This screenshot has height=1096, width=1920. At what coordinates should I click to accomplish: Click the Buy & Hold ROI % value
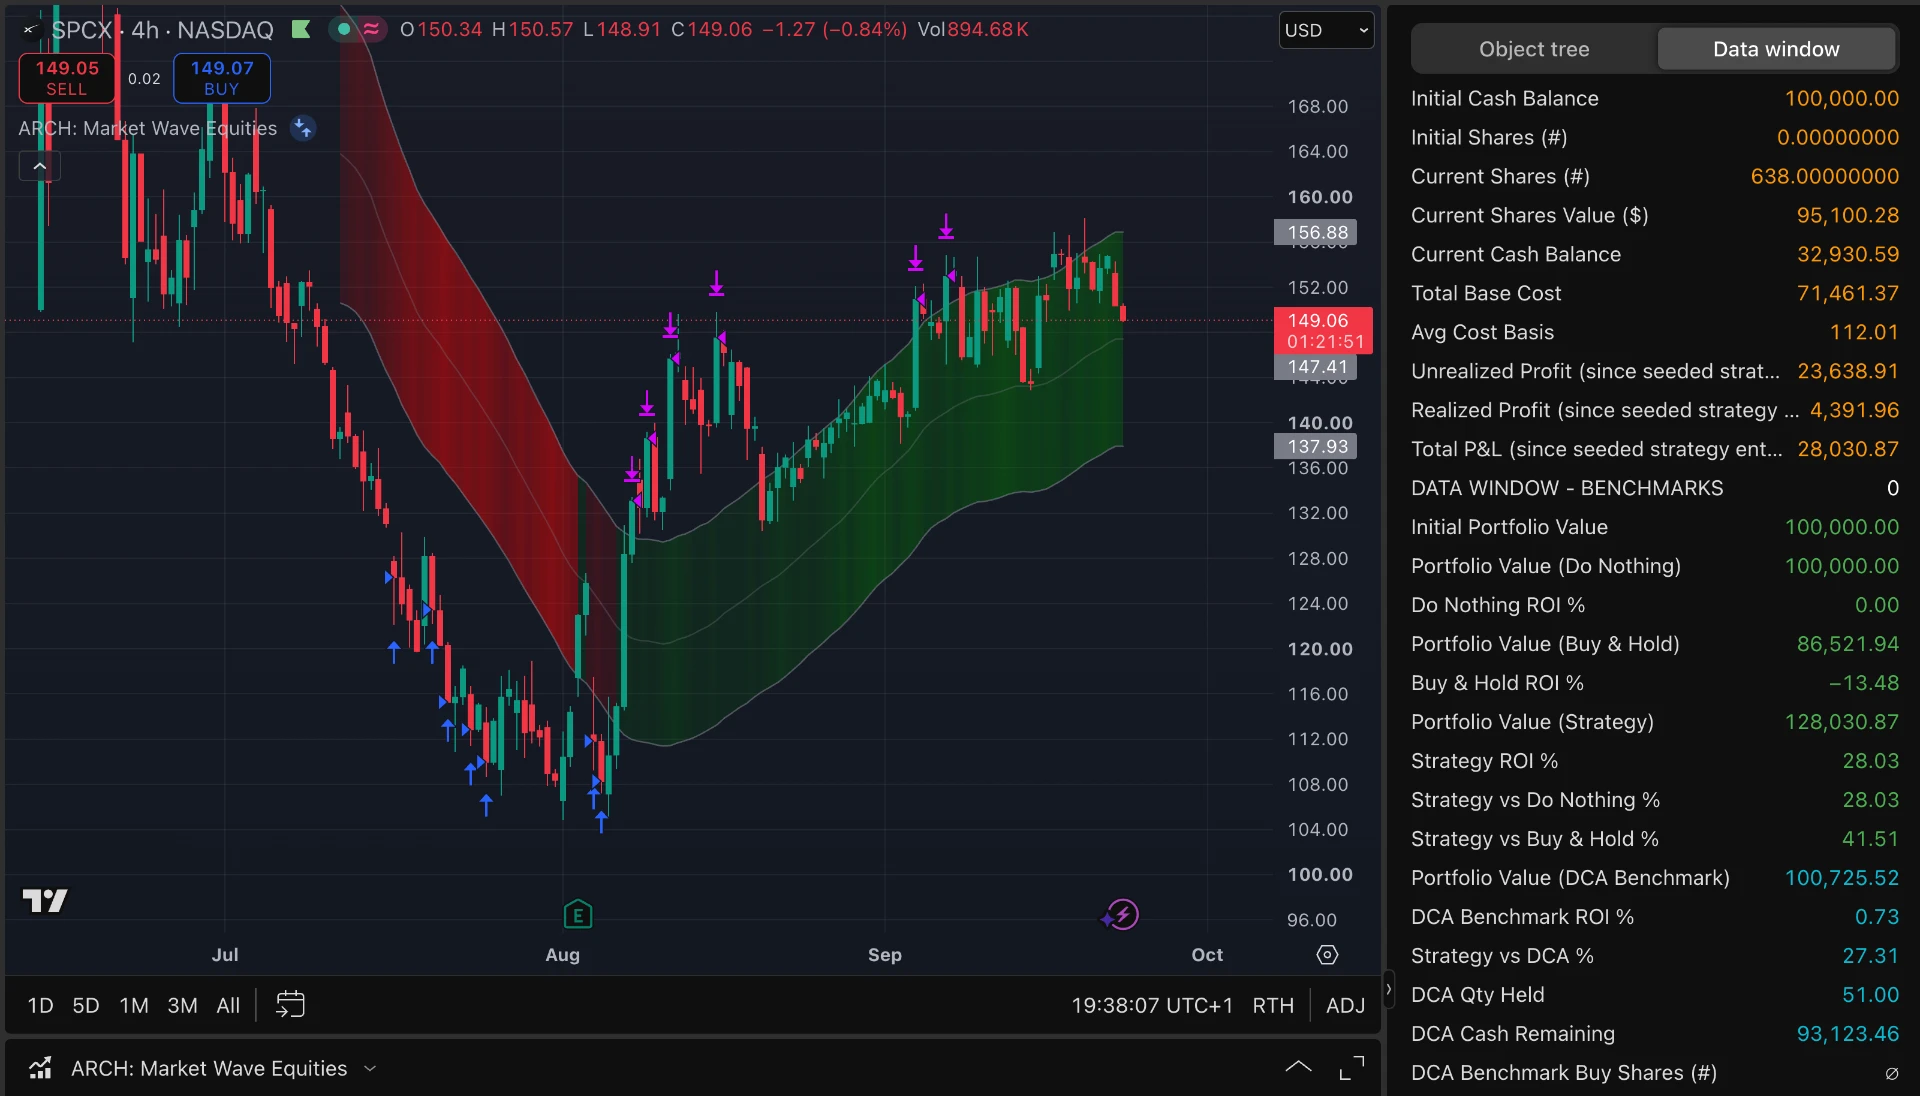1863,683
